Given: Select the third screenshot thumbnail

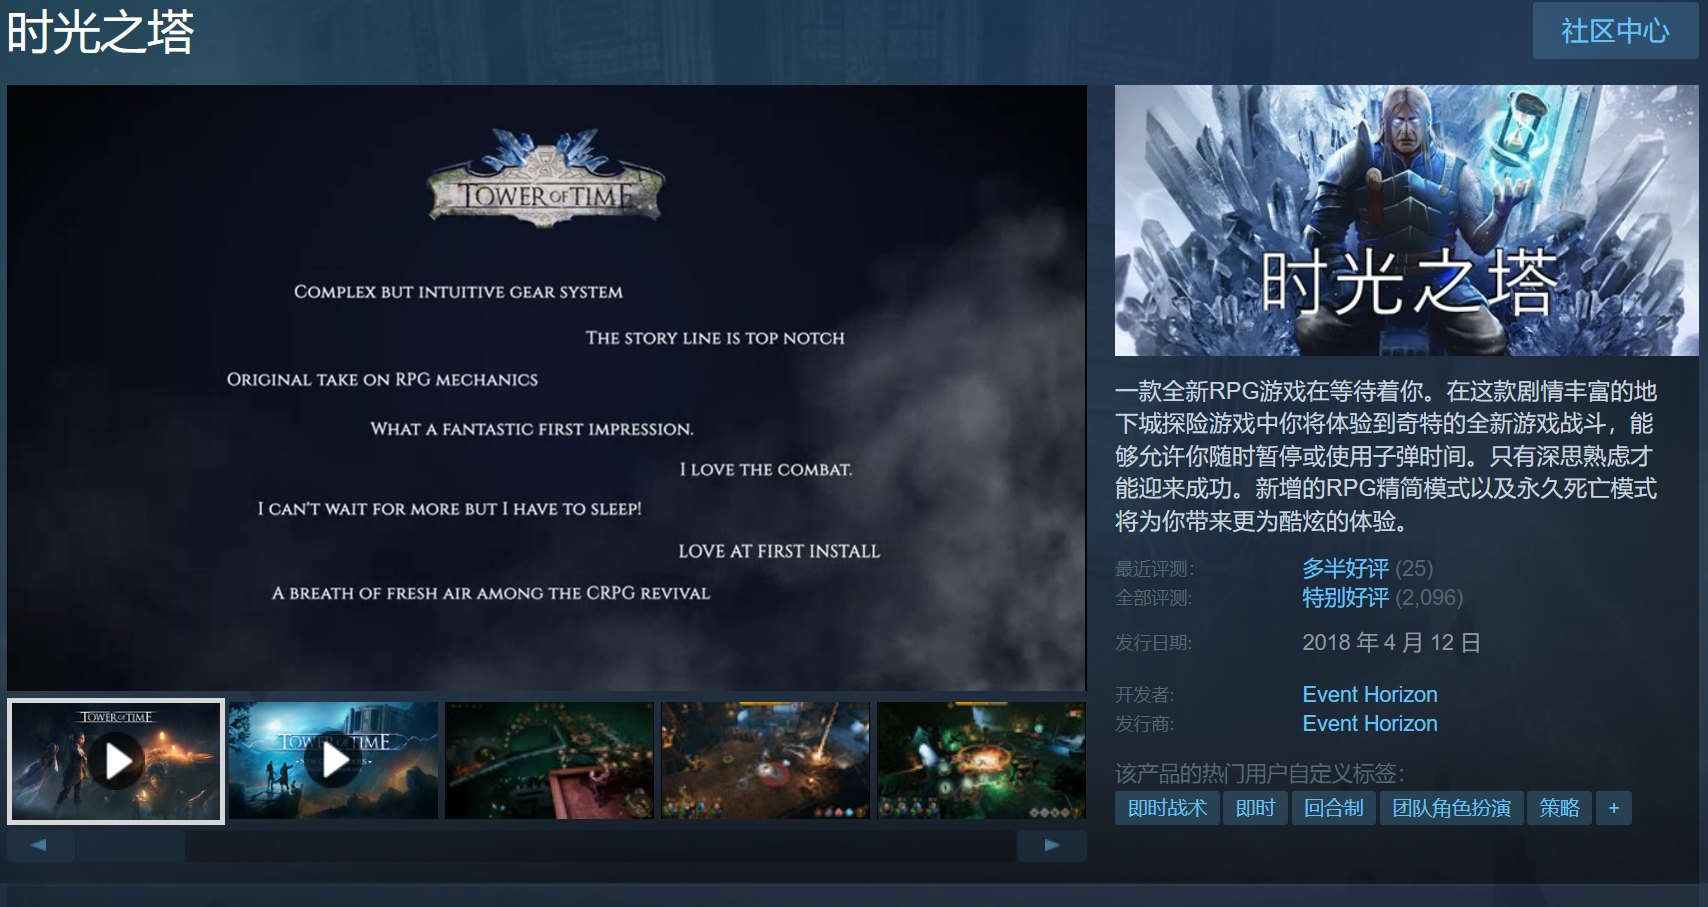Looking at the screenshot, I should pyautogui.click(x=549, y=761).
